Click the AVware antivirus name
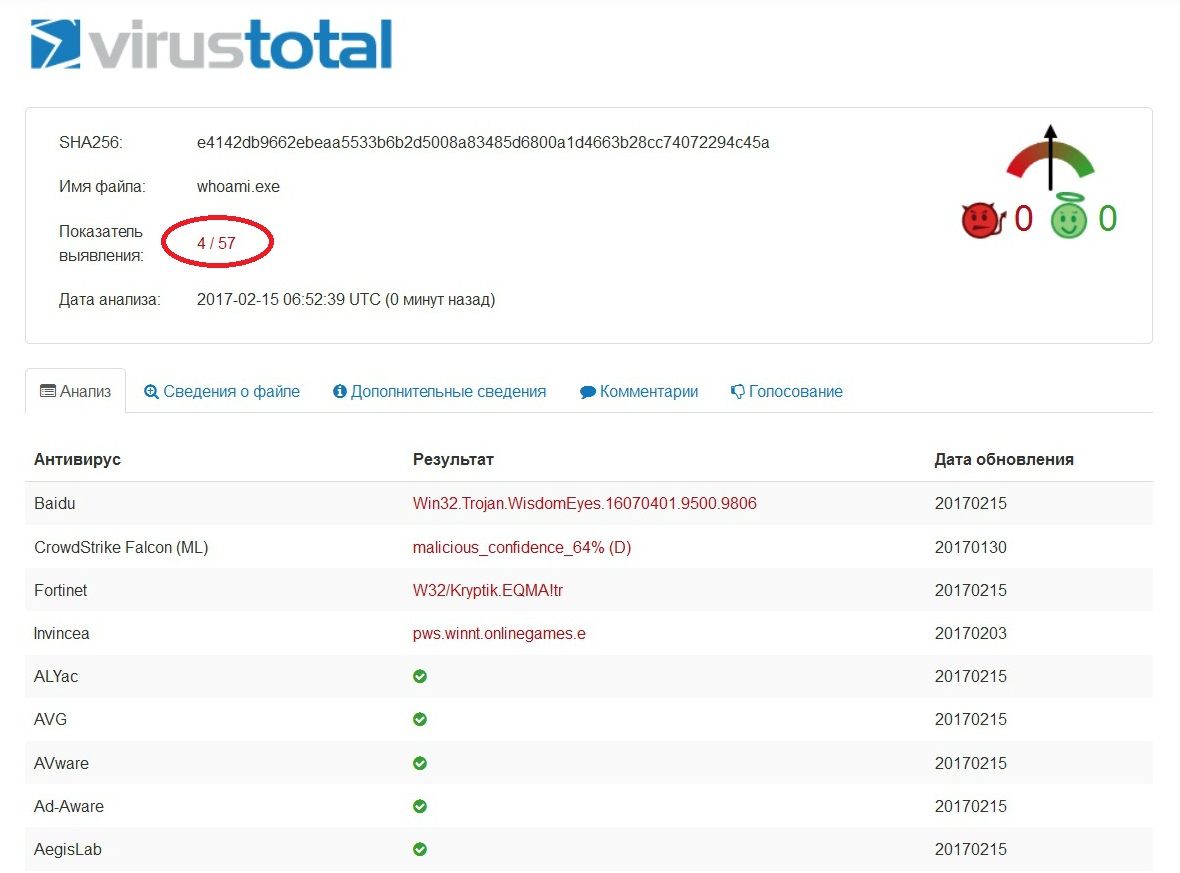Viewport: 1180px width, 873px height. click(61, 763)
